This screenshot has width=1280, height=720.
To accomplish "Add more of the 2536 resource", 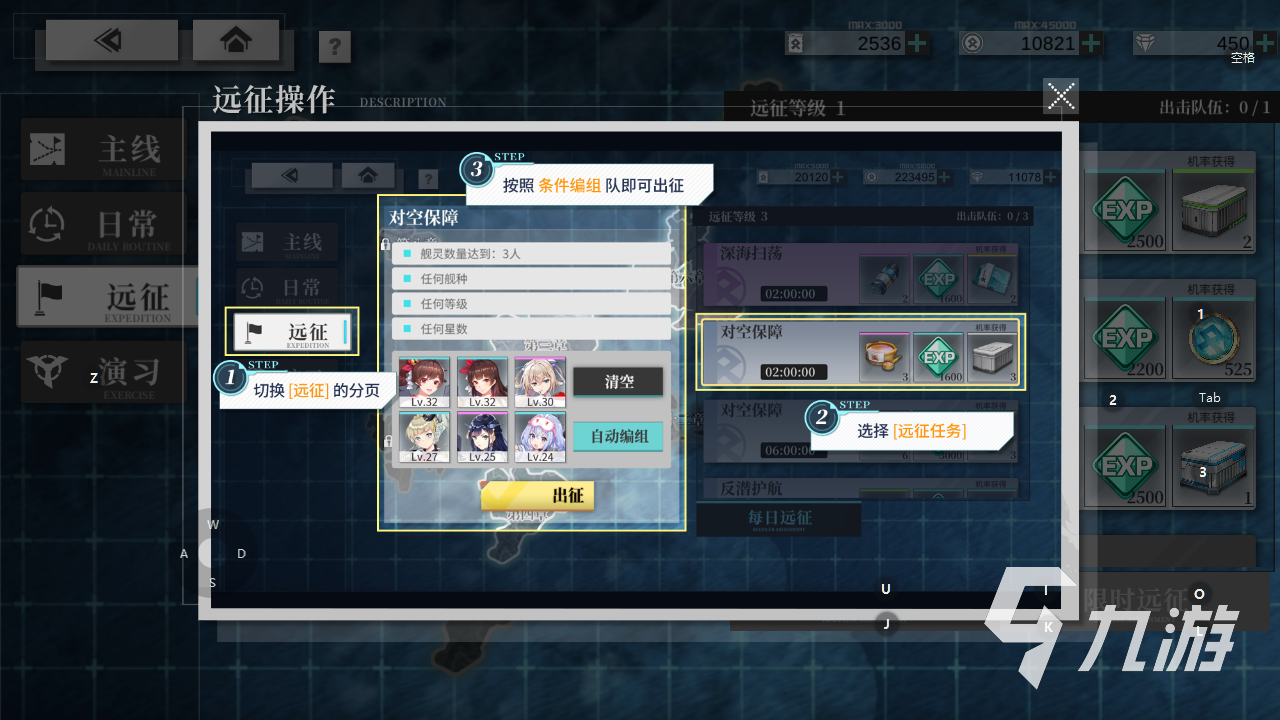I will pos(917,43).
